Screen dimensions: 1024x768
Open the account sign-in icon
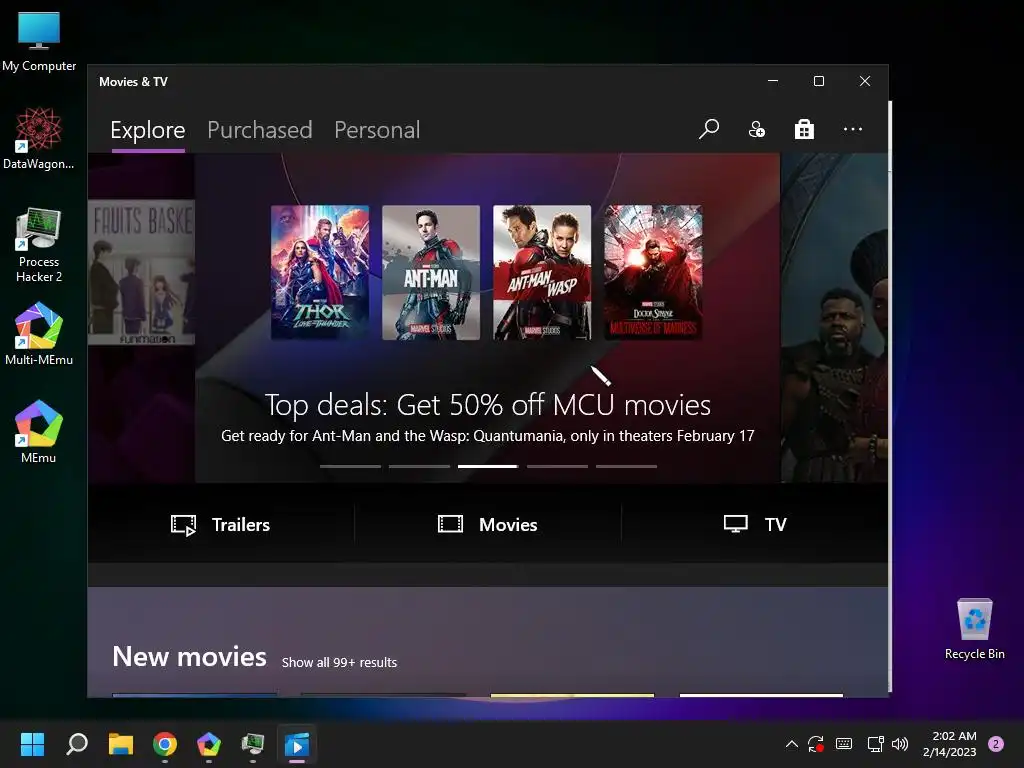tap(756, 129)
